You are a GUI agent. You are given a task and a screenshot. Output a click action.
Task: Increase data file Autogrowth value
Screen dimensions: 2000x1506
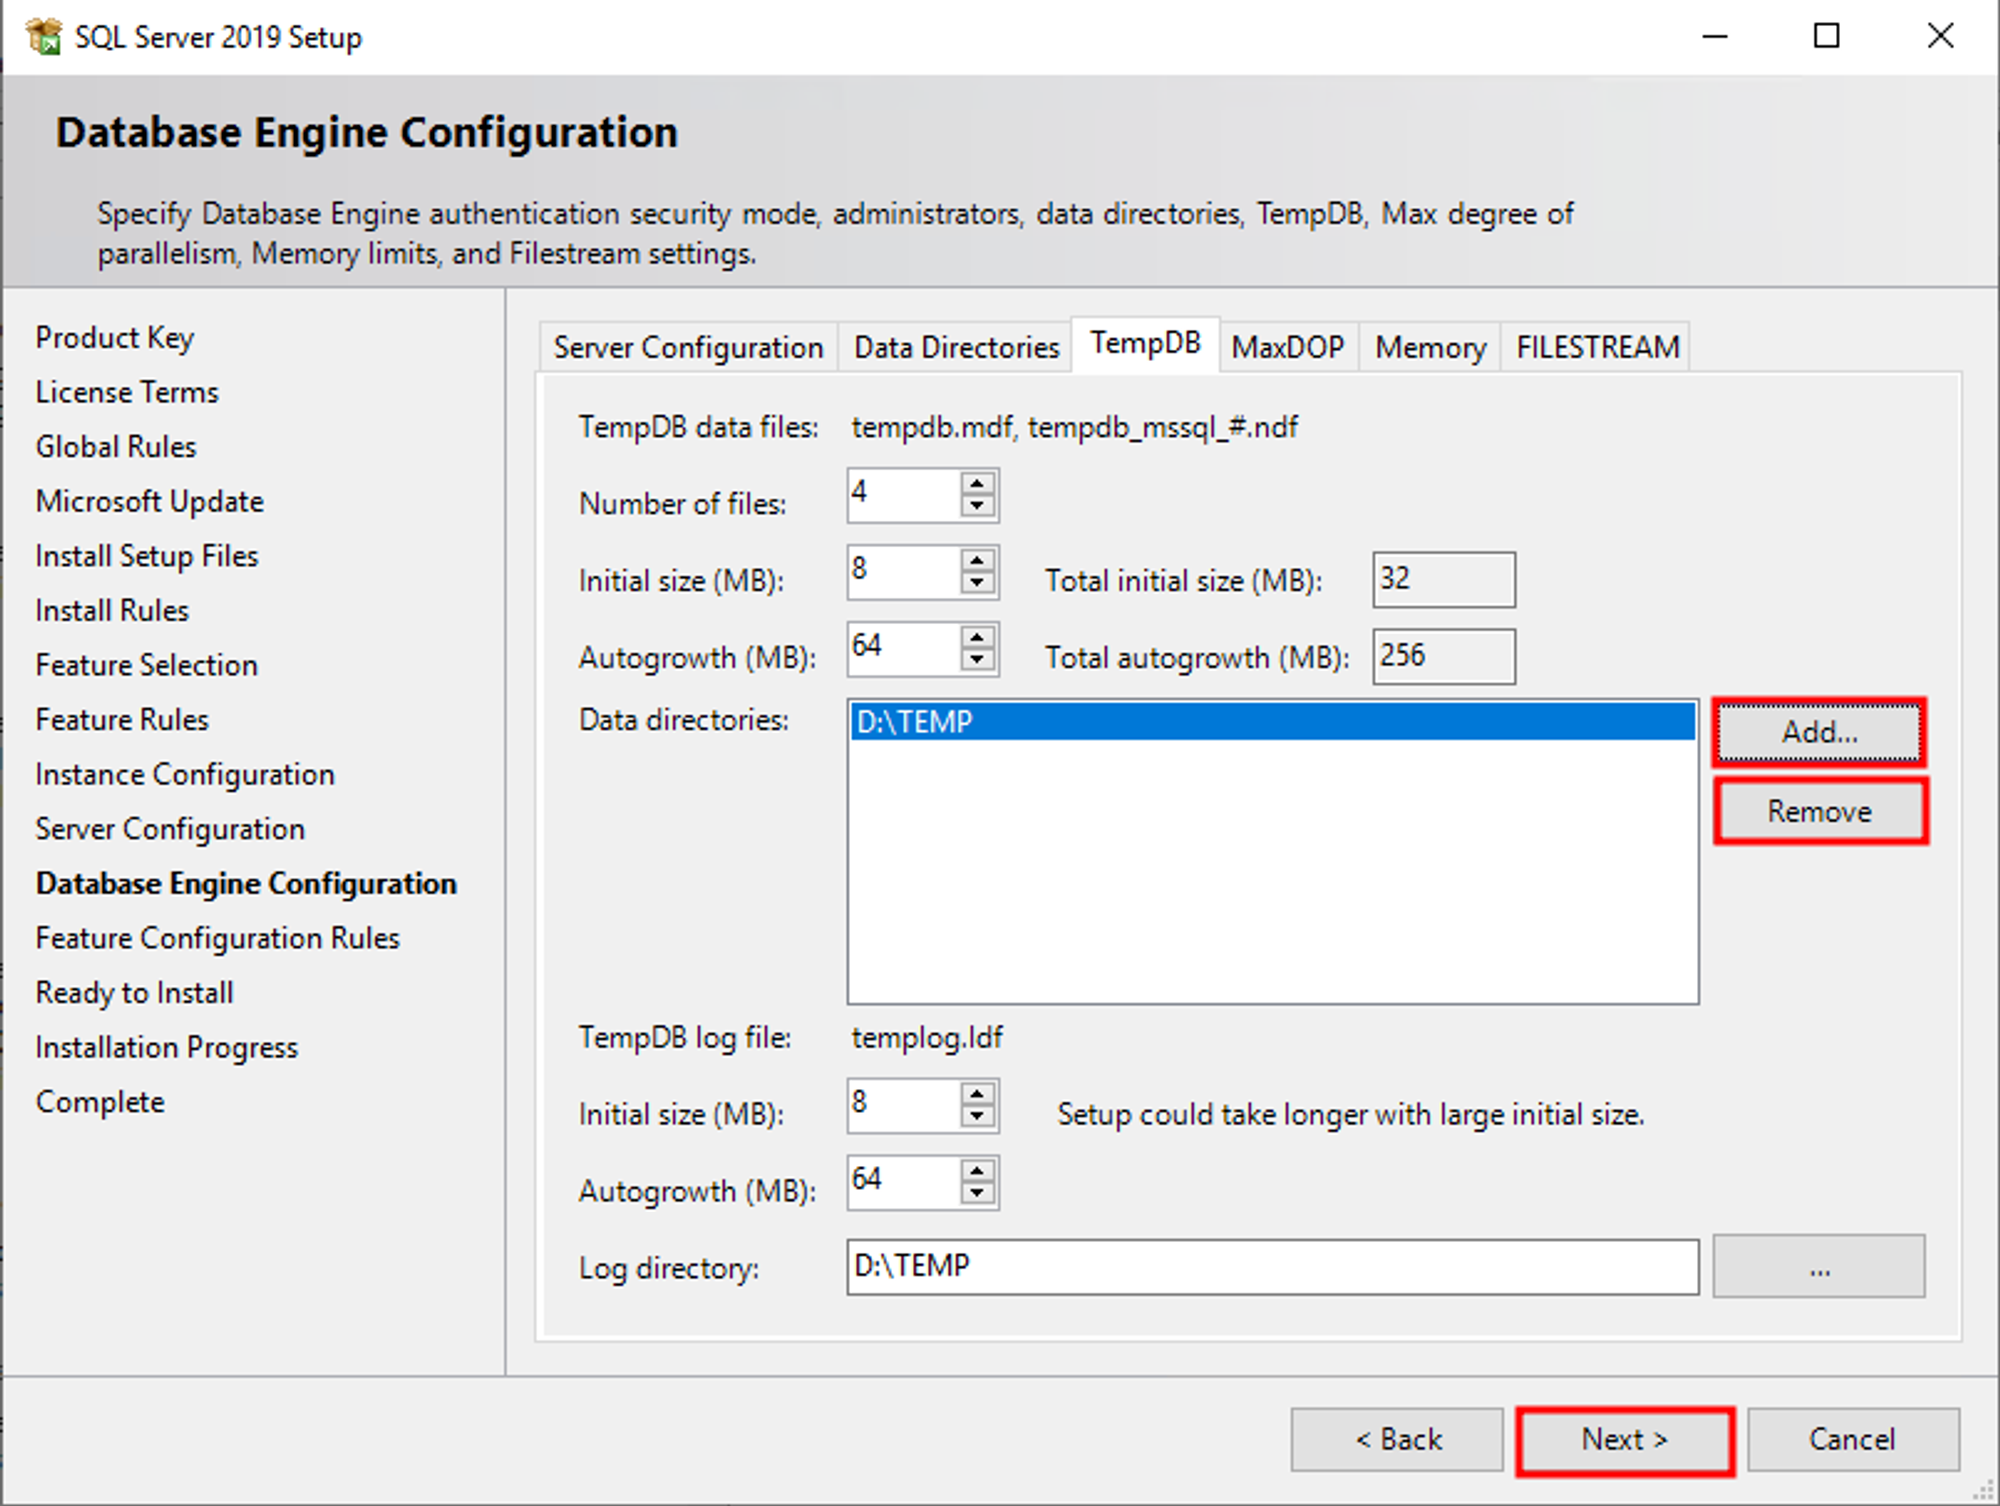(977, 638)
